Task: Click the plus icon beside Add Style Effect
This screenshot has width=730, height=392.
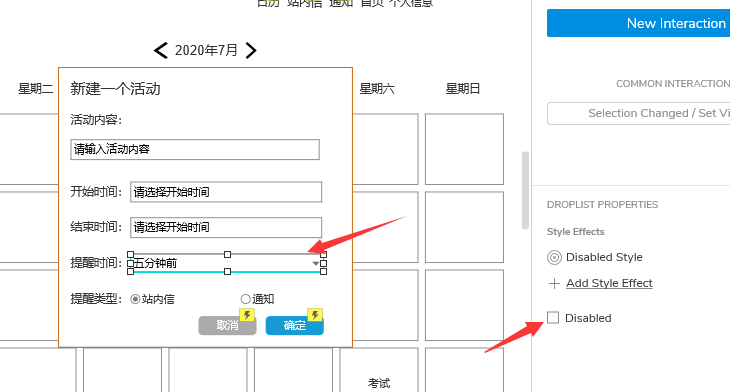Action: pos(554,284)
